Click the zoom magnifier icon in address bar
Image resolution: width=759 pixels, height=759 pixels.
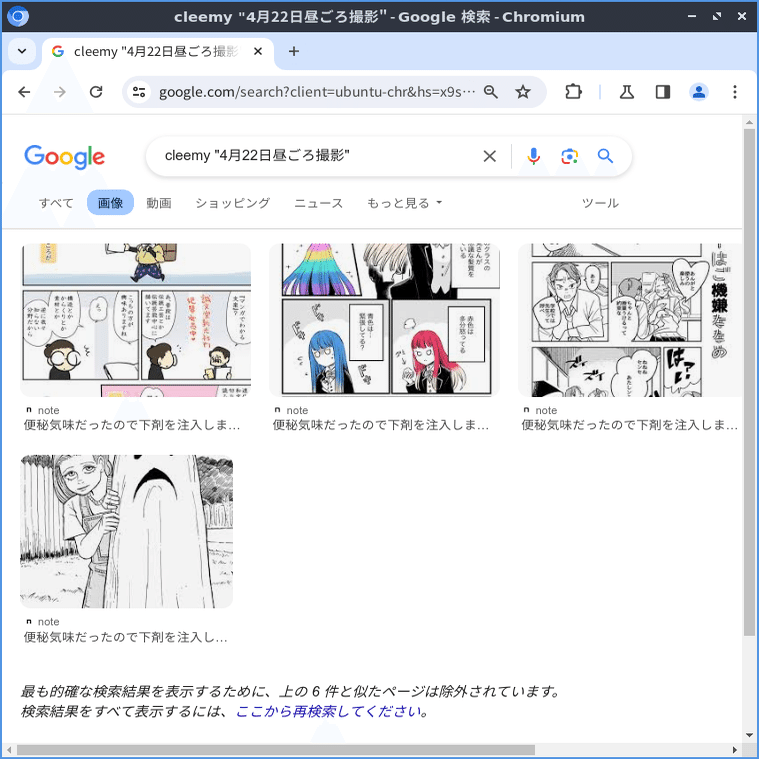(x=490, y=92)
